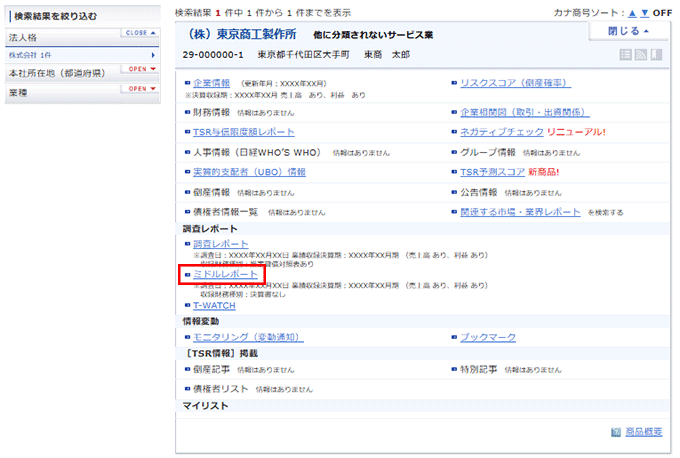Click 債権者情報一覧 text
Screen dimensions: 680x458
click(225, 212)
